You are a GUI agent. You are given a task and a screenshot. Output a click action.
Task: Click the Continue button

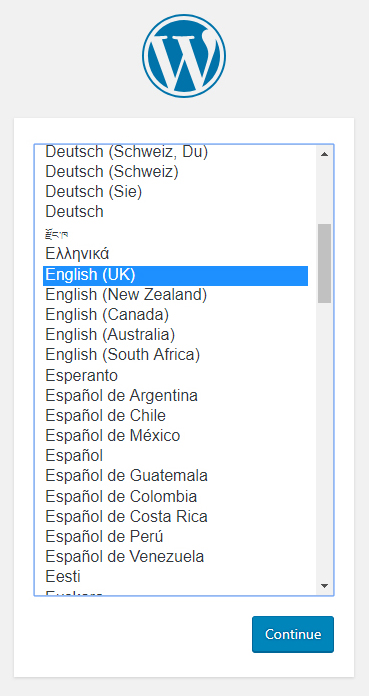click(x=293, y=634)
